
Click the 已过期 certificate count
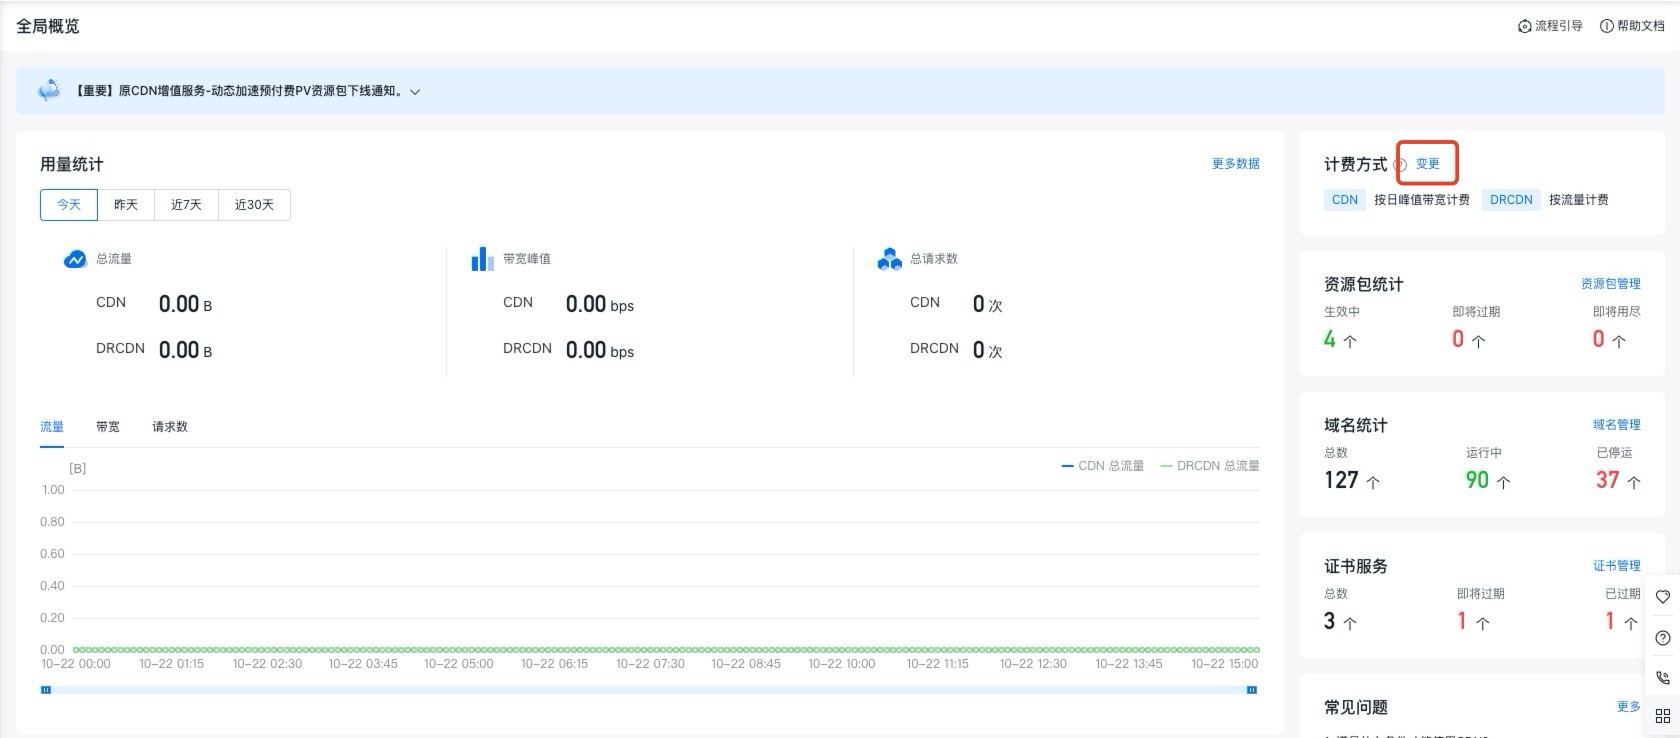click(x=1610, y=622)
